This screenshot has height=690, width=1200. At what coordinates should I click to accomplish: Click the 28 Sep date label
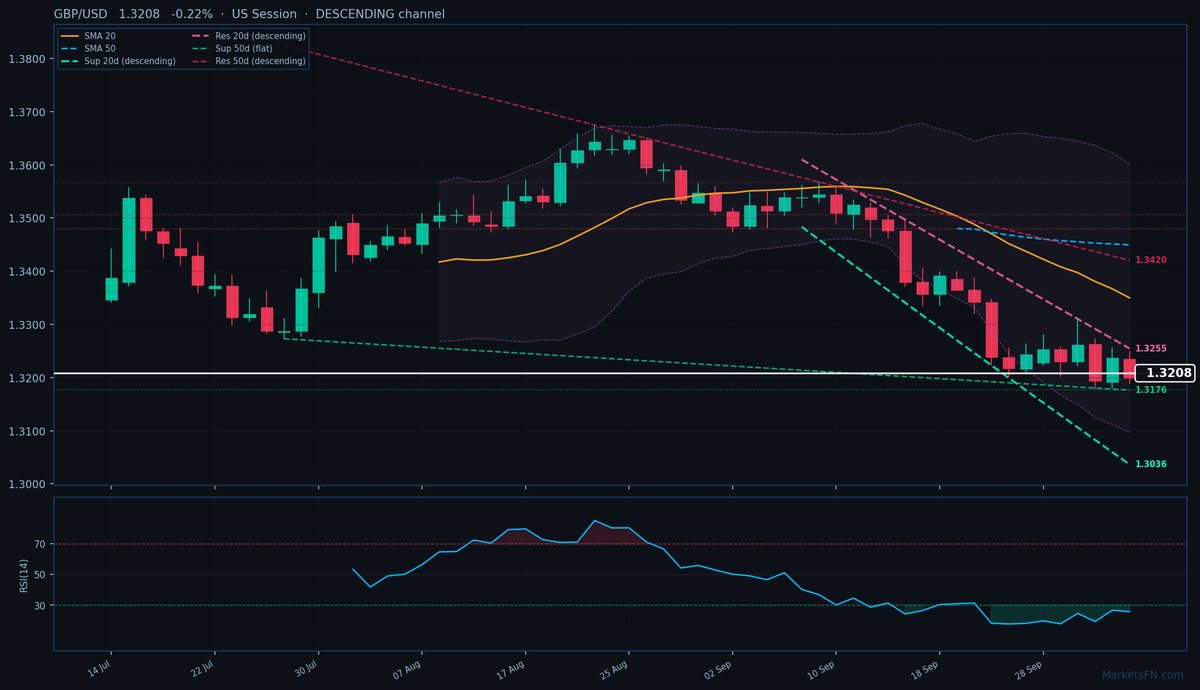pyautogui.click(x=1030, y=669)
